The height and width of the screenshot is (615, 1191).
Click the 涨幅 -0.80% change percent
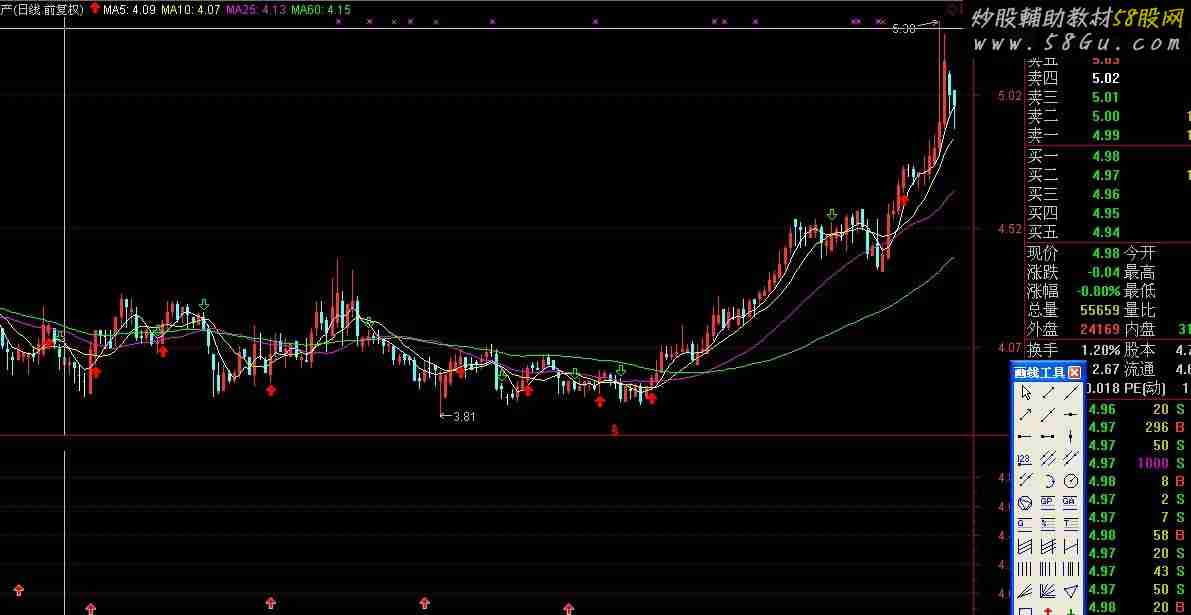(1098, 292)
